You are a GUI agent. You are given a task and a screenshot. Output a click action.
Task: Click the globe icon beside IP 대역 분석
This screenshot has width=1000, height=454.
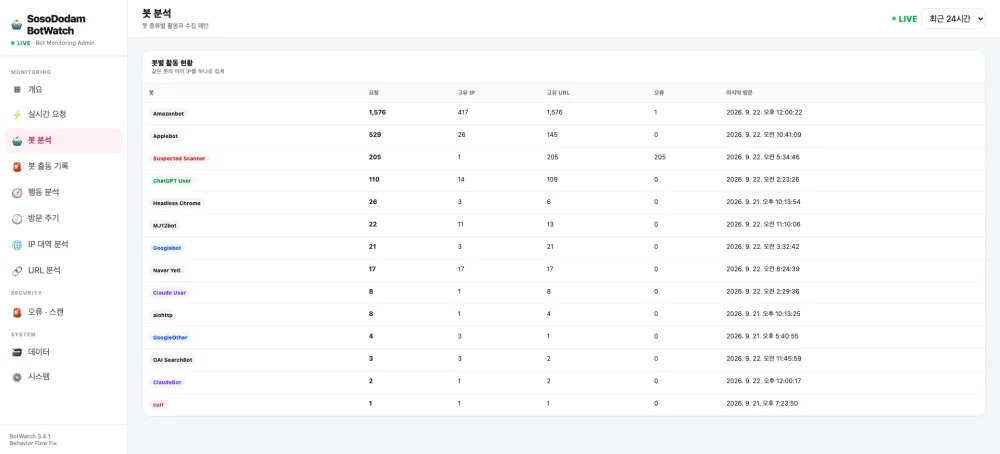click(17, 245)
